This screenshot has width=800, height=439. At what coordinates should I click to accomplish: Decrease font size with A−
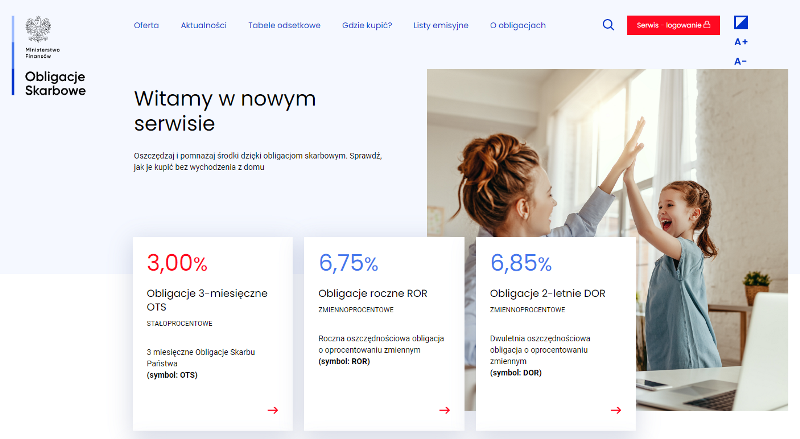click(740, 61)
